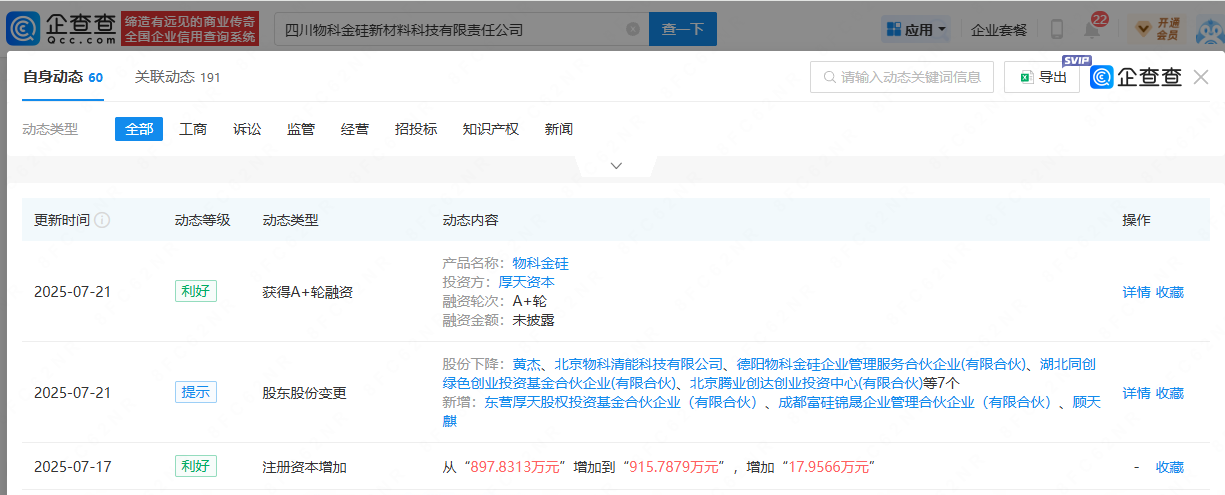This screenshot has height=495, width=1225.
Task: Click the 注册资本增加 type cell
Action: click(304, 467)
